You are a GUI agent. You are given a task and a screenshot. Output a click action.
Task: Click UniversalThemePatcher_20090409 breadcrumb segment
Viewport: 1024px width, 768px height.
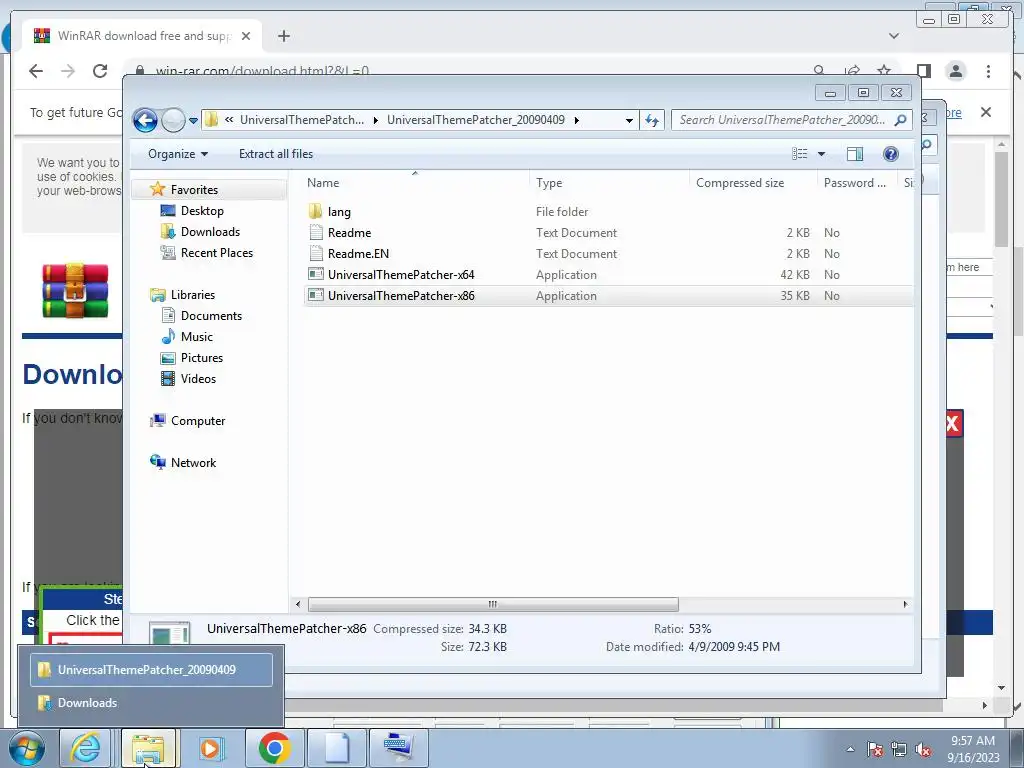[x=475, y=120]
